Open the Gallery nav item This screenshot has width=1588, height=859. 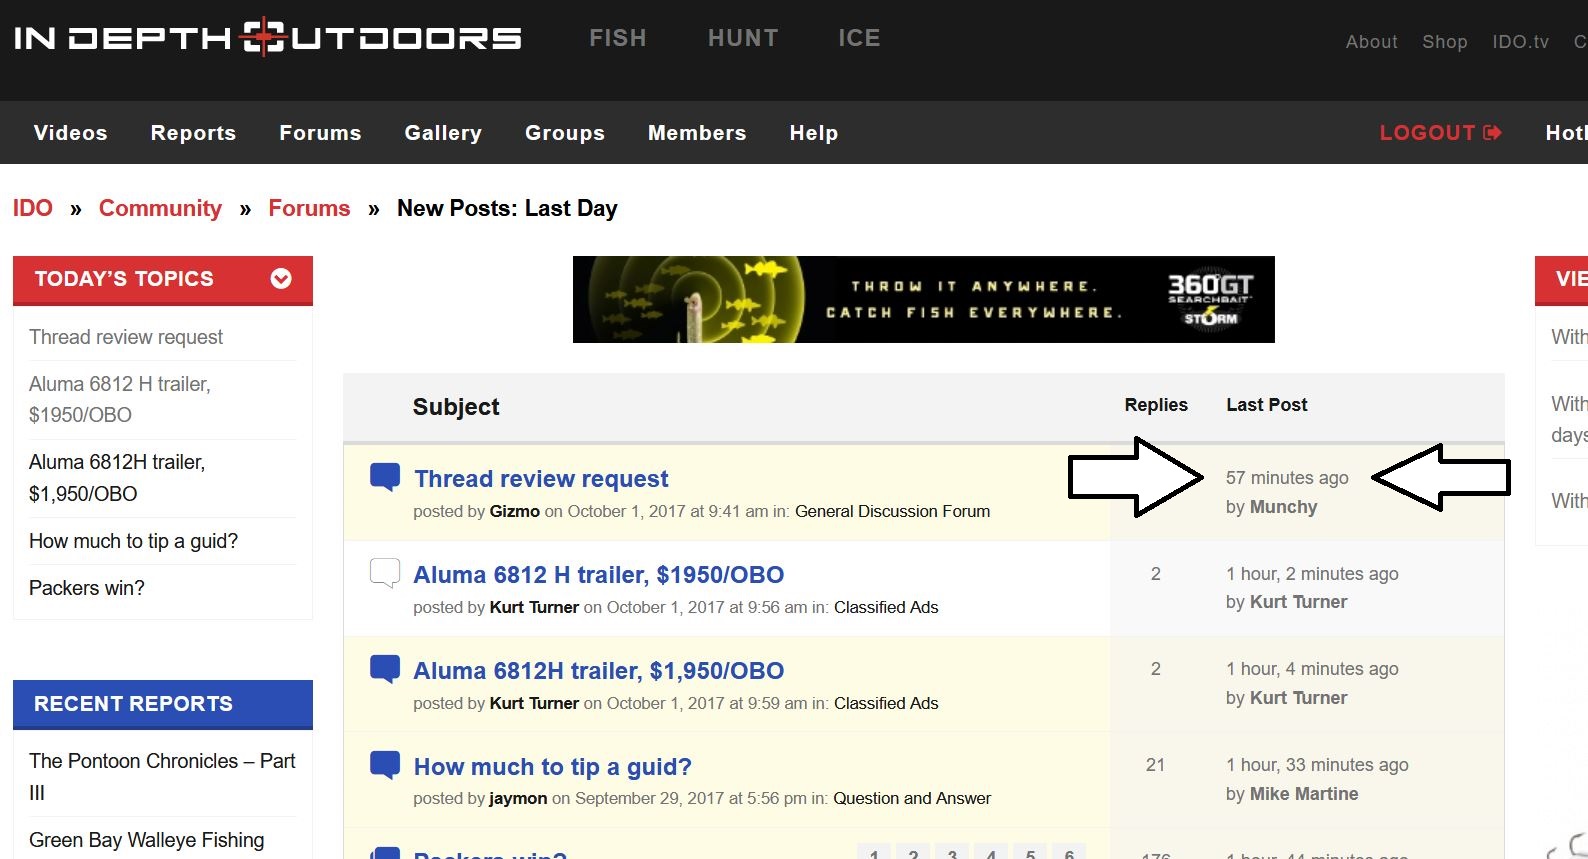pos(443,133)
